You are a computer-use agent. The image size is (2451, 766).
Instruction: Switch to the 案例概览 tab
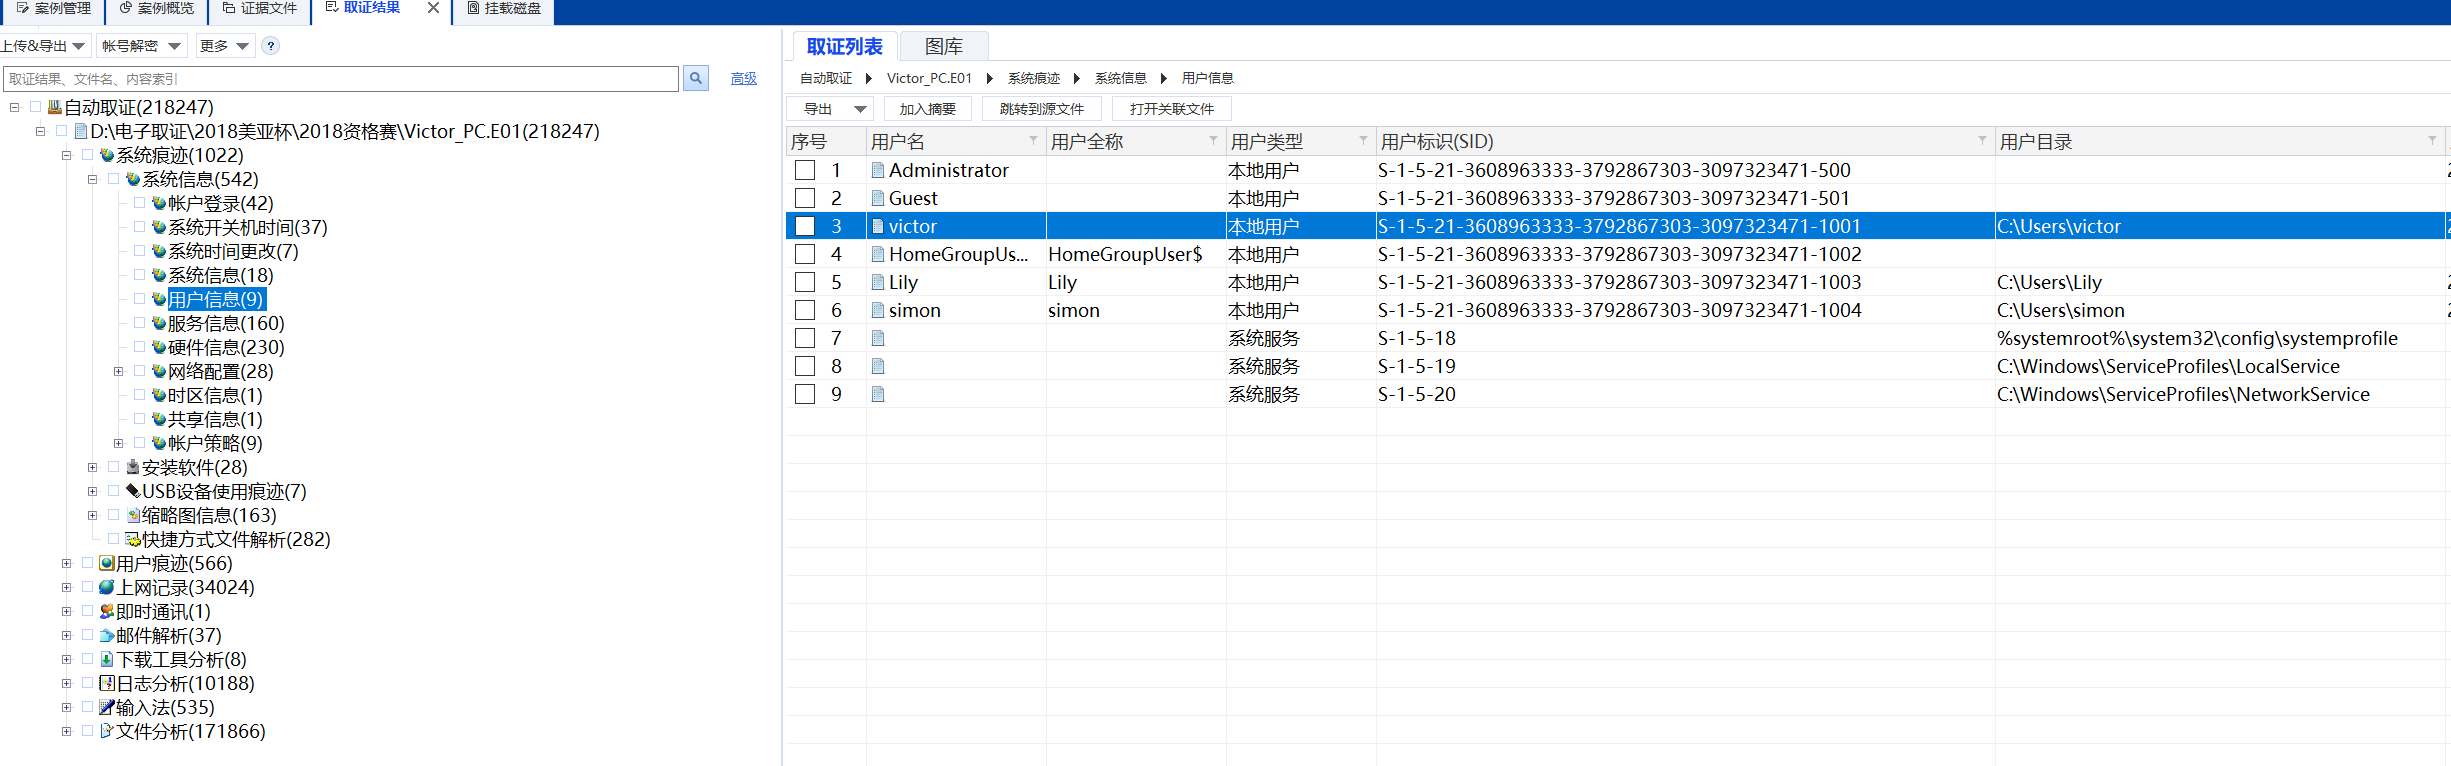pos(157,9)
